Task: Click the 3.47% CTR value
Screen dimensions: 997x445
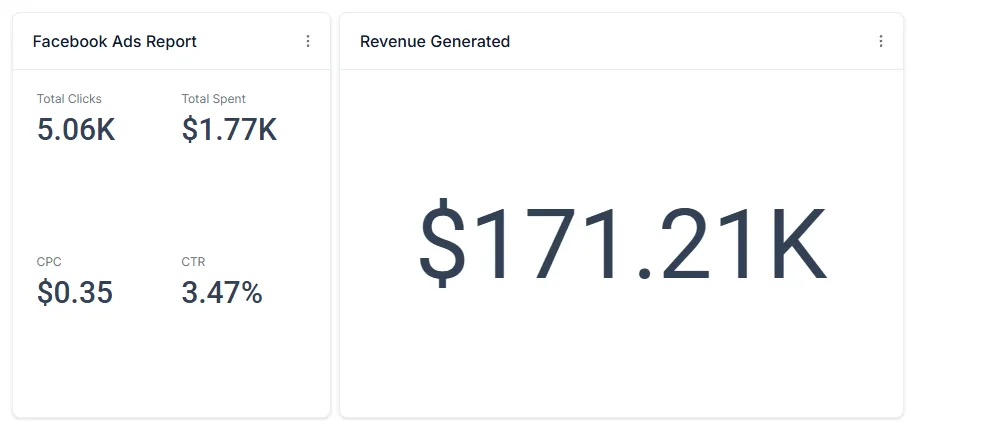Action: click(x=222, y=293)
